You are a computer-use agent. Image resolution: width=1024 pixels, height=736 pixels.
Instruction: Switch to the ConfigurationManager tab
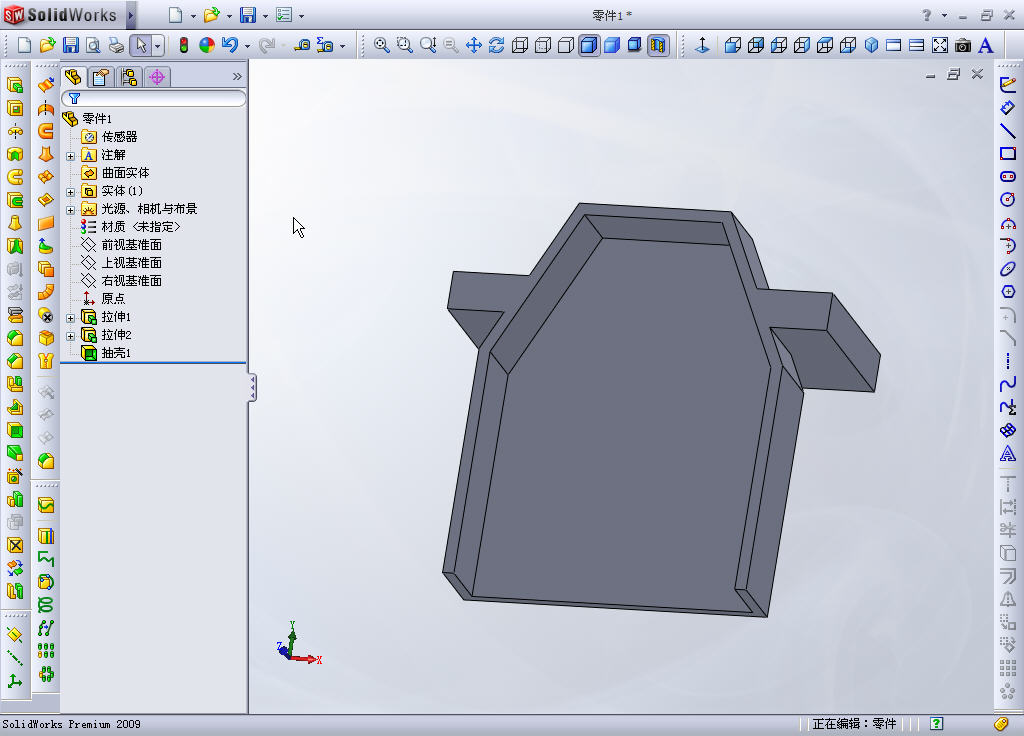coord(129,77)
